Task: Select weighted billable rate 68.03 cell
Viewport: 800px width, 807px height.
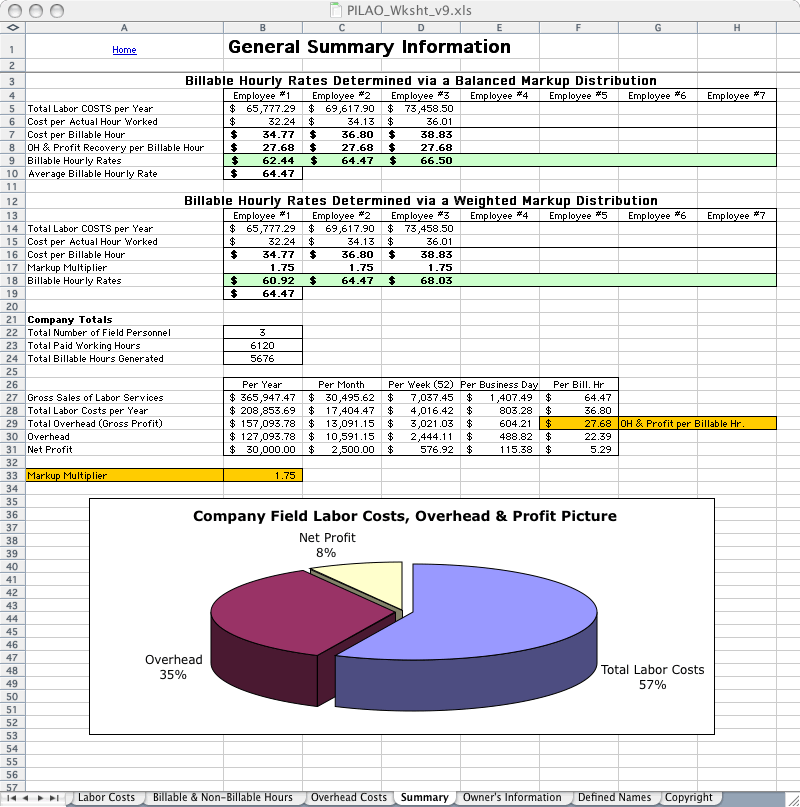Action: click(421, 280)
